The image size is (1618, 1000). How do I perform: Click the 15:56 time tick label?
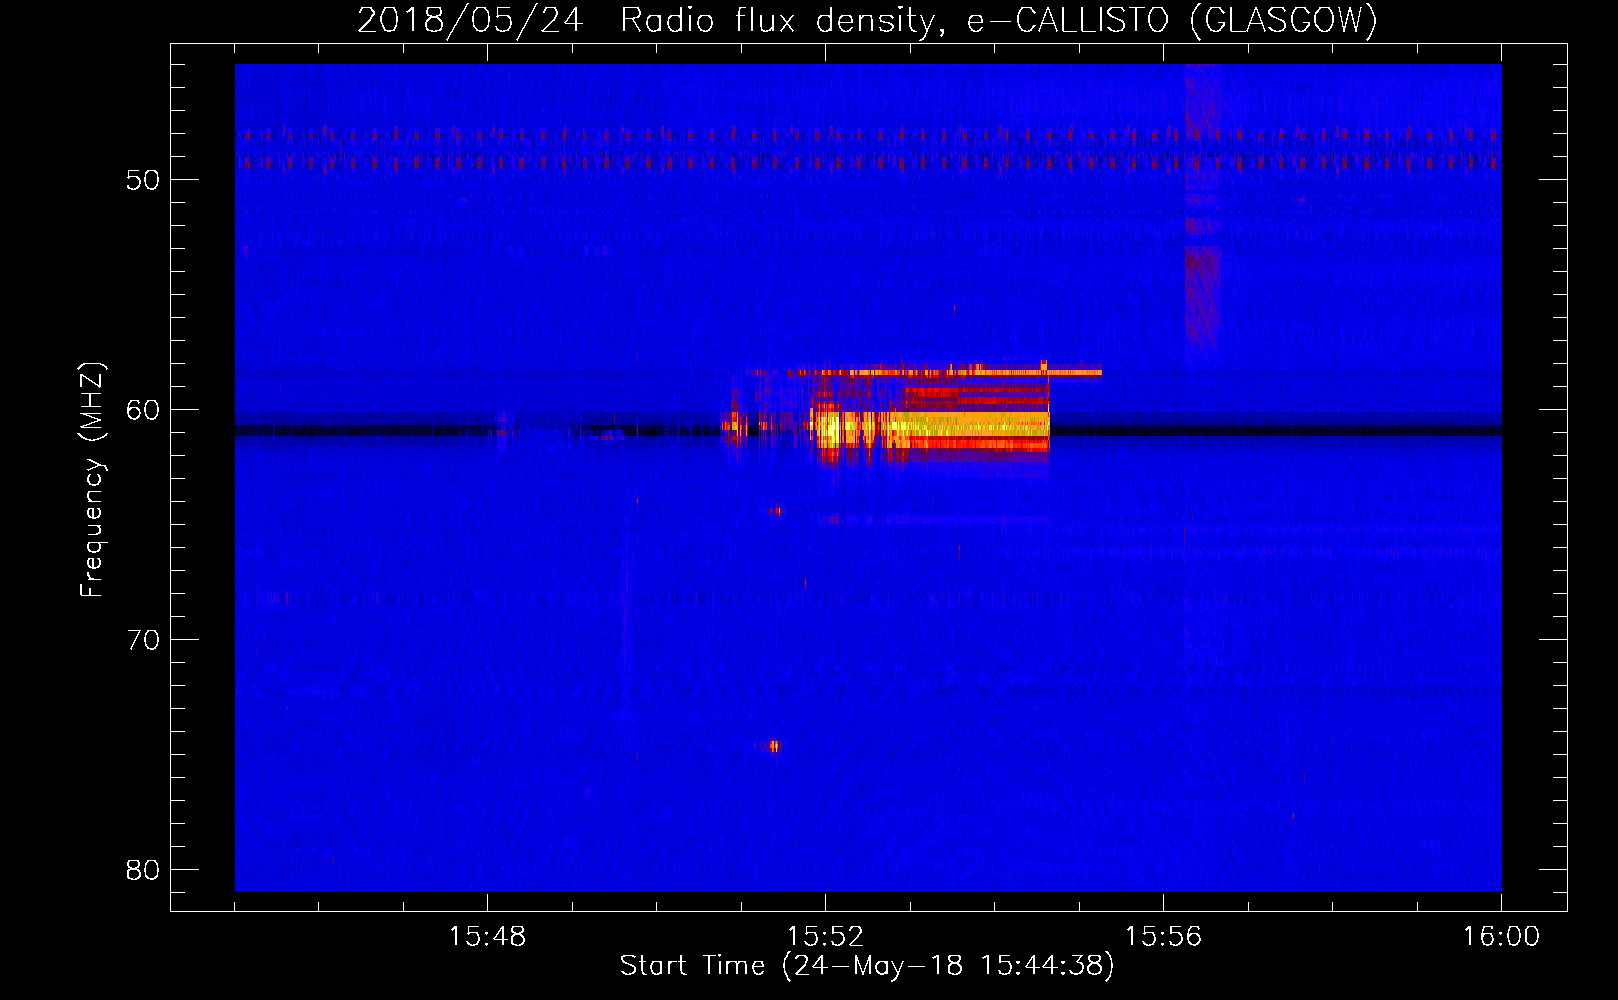[x=1163, y=937]
